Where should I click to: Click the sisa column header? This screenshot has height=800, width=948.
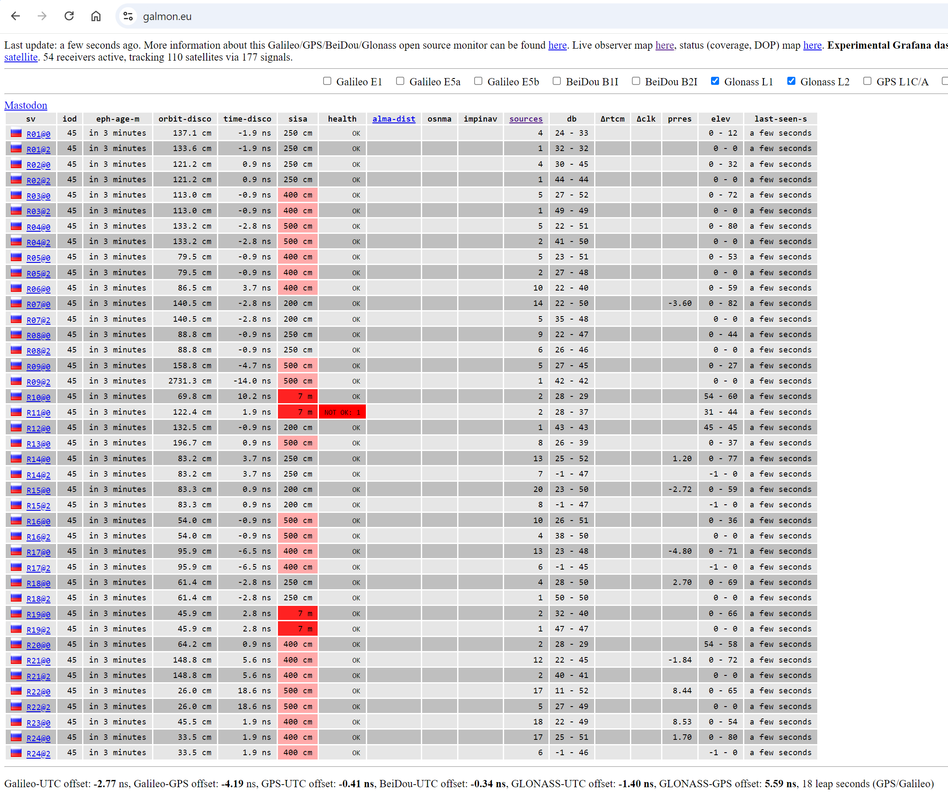click(297, 119)
